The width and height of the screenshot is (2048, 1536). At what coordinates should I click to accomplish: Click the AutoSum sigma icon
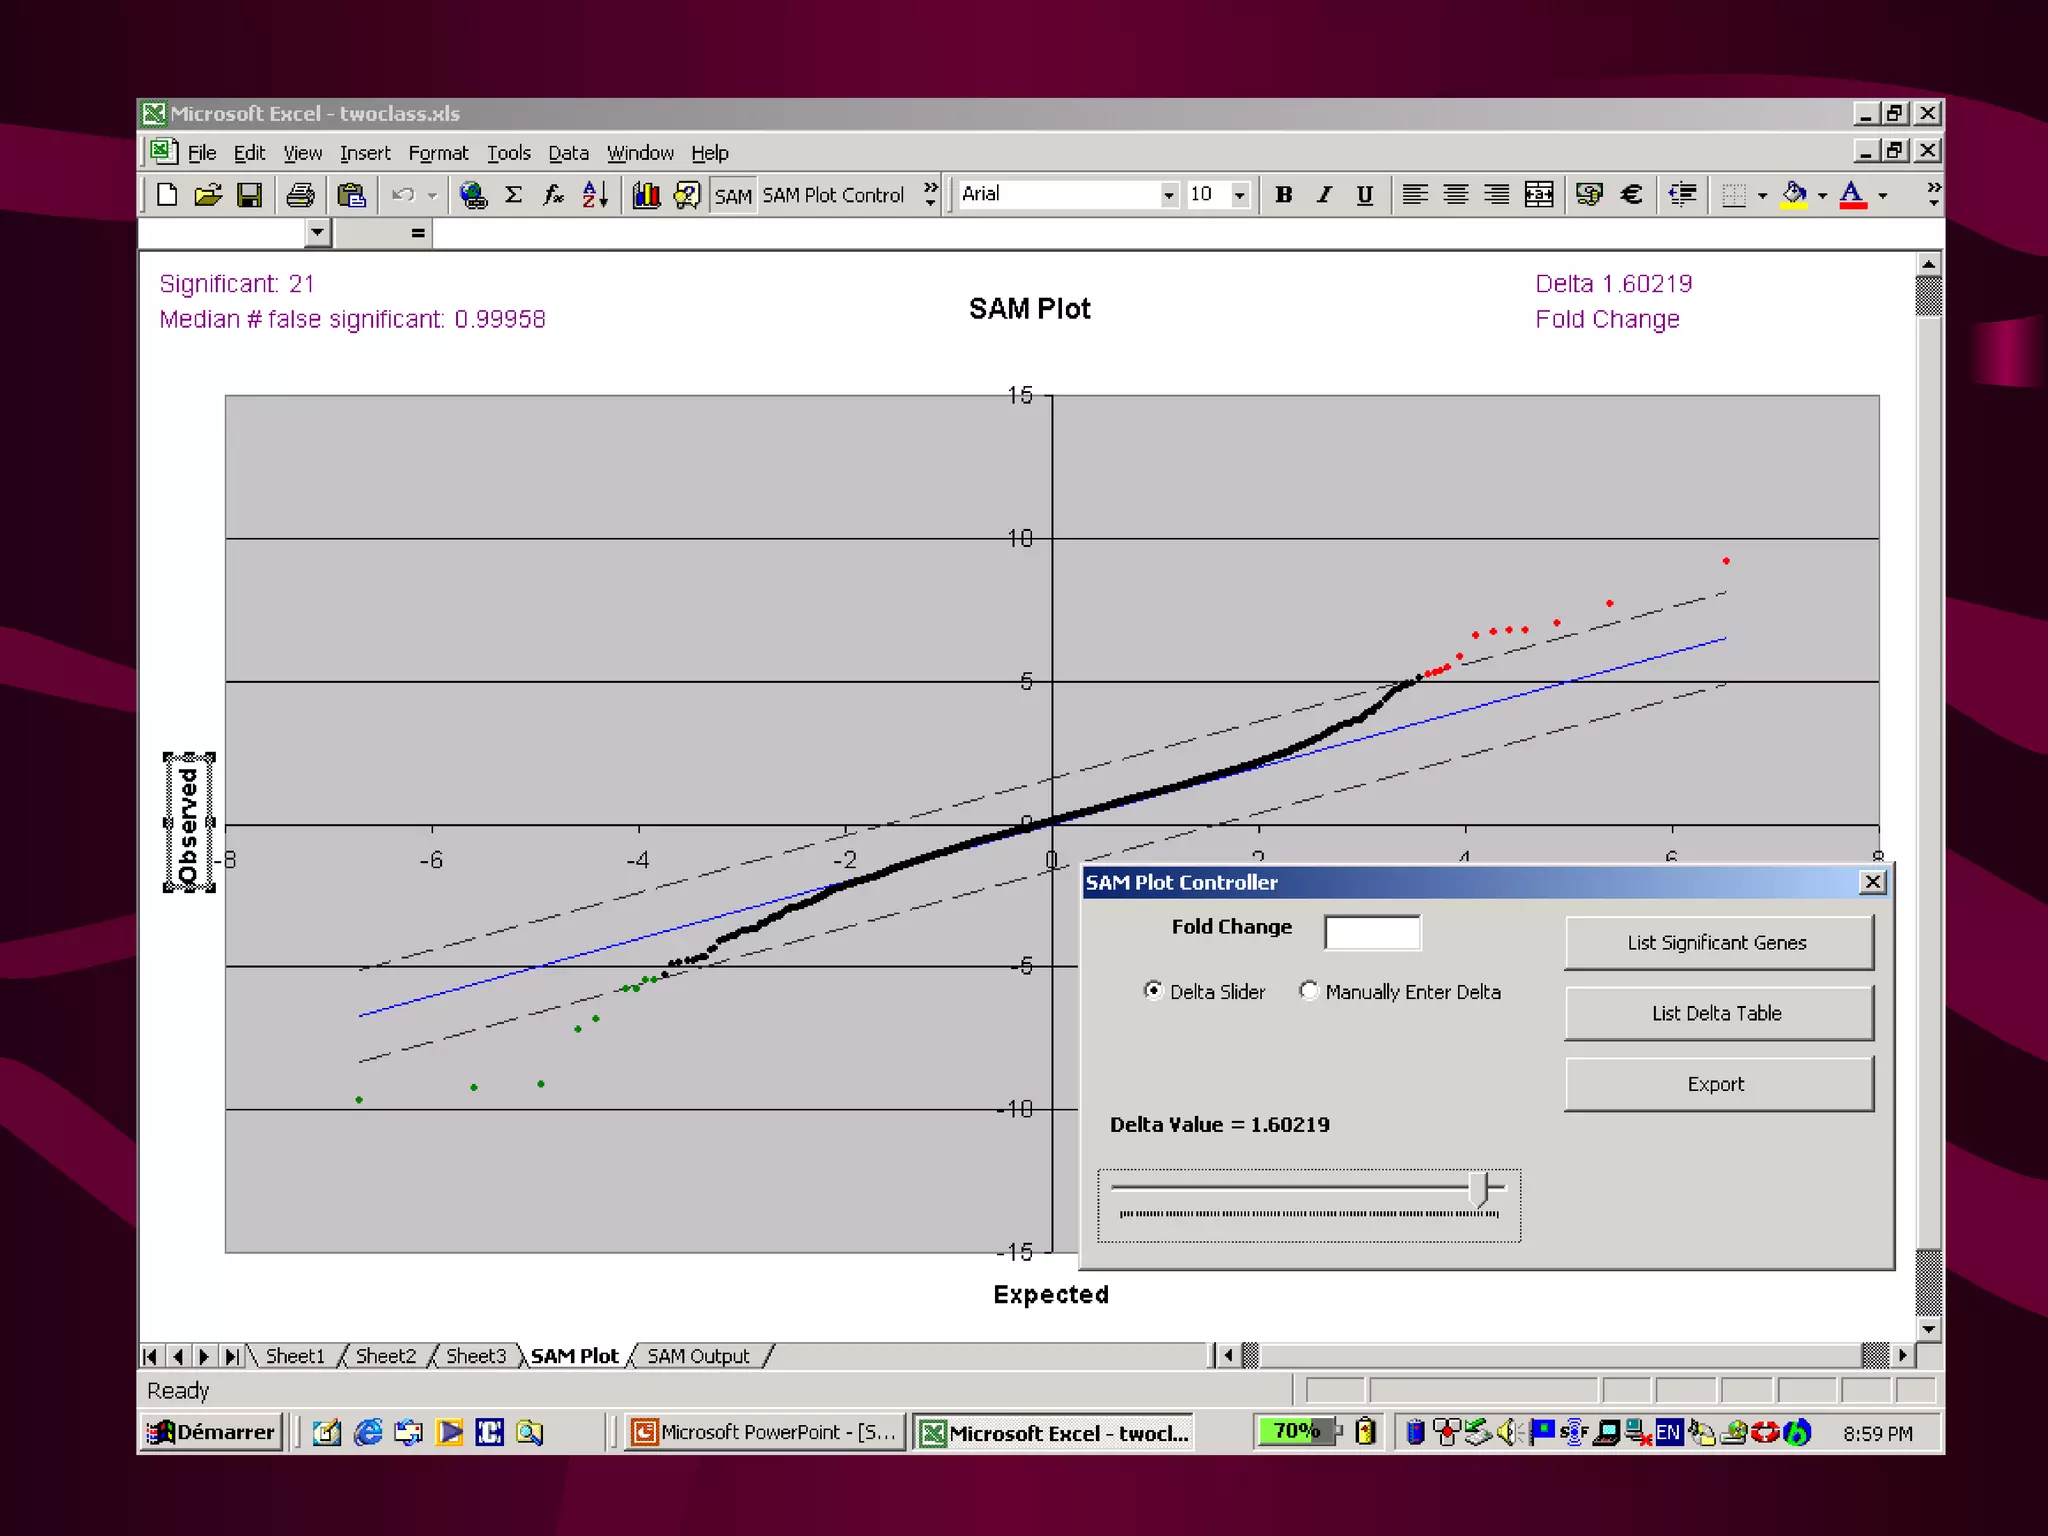point(513,195)
